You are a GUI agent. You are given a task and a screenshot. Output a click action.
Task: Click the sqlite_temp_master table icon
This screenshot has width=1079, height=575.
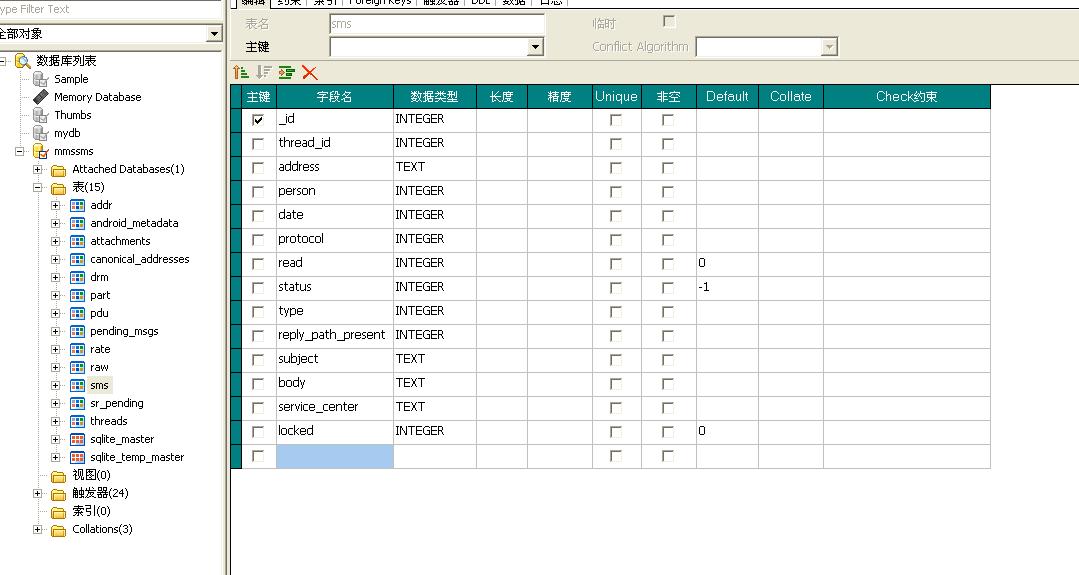point(77,457)
